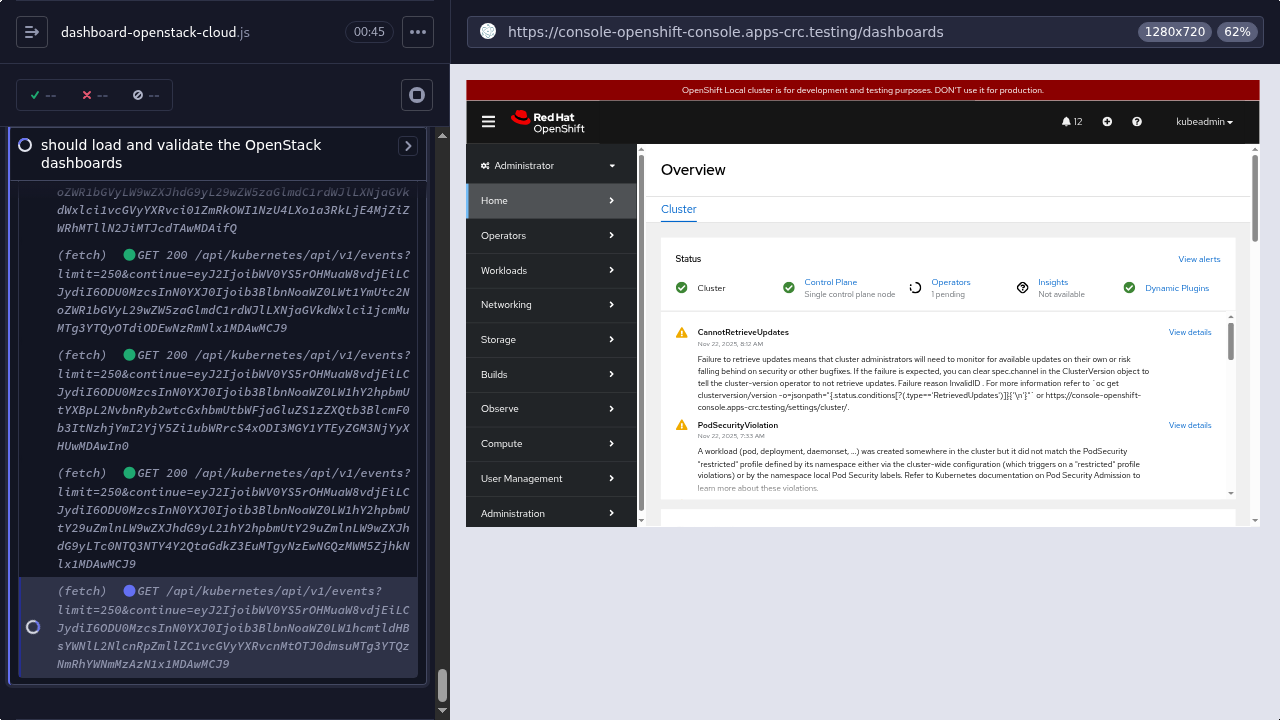
Task: Open the Control Plane status link
Action: tap(830, 282)
